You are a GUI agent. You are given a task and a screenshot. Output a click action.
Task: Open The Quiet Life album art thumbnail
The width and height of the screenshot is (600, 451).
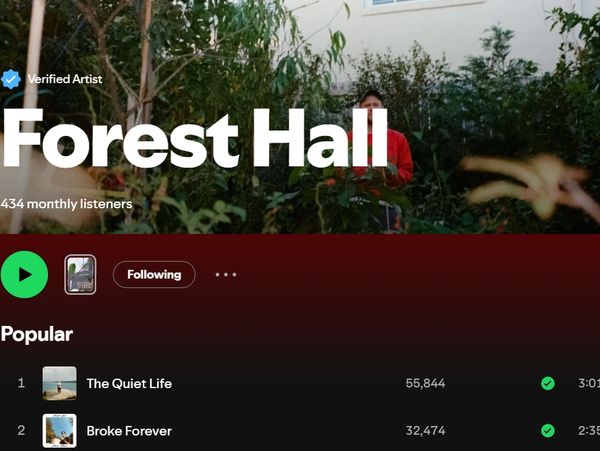point(59,383)
